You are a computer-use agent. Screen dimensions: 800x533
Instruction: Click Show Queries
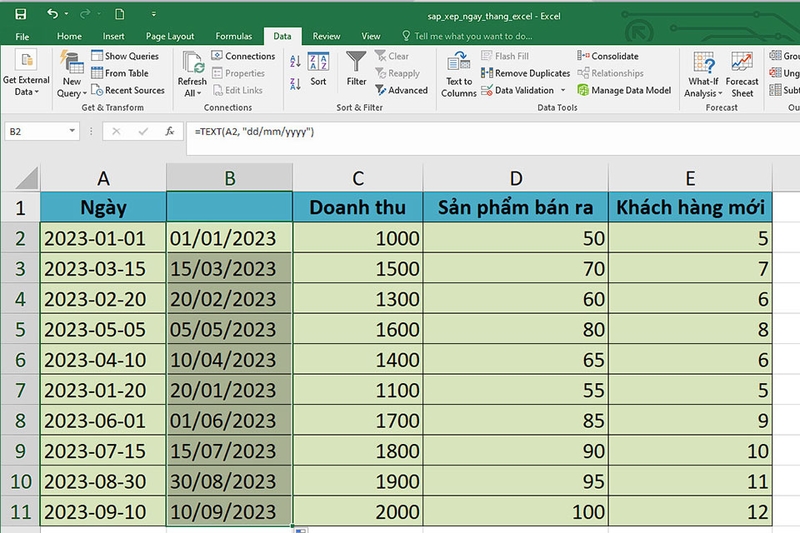pyautogui.click(x=125, y=56)
